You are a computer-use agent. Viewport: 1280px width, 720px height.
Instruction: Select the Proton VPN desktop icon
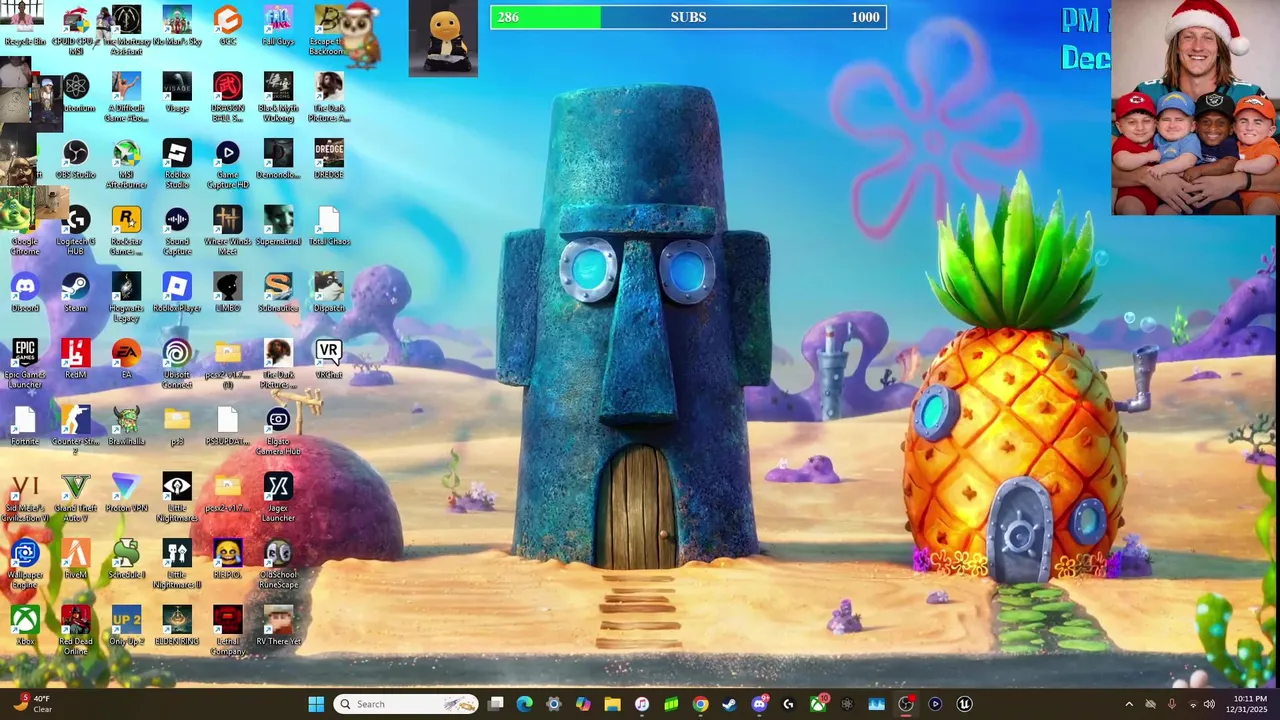[126, 494]
